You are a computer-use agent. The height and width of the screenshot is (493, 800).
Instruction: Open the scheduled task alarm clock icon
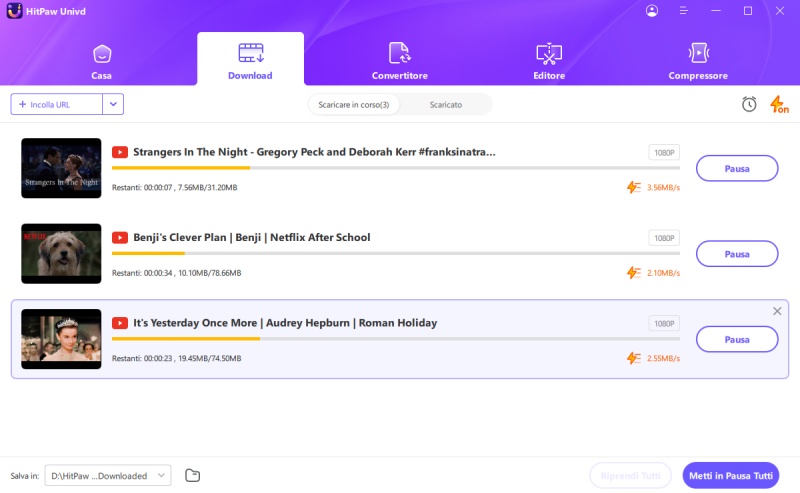point(749,104)
